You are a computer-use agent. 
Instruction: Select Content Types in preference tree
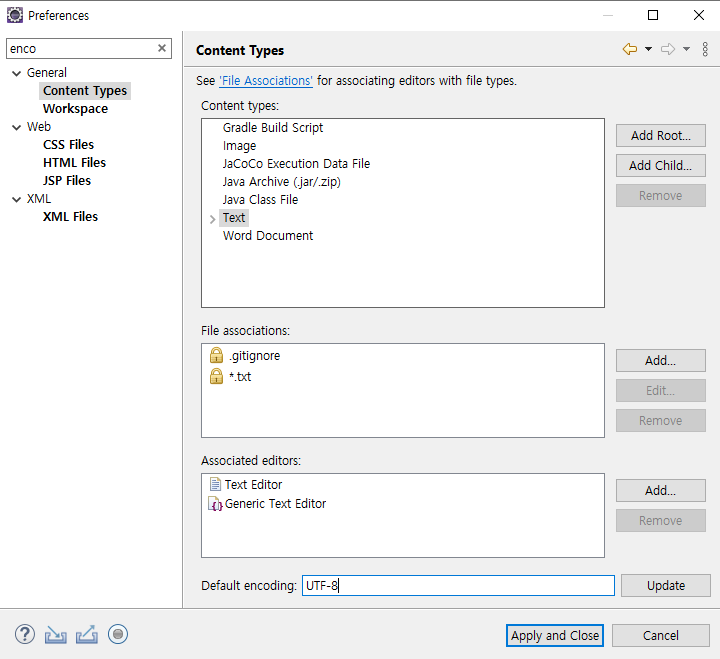click(x=85, y=90)
